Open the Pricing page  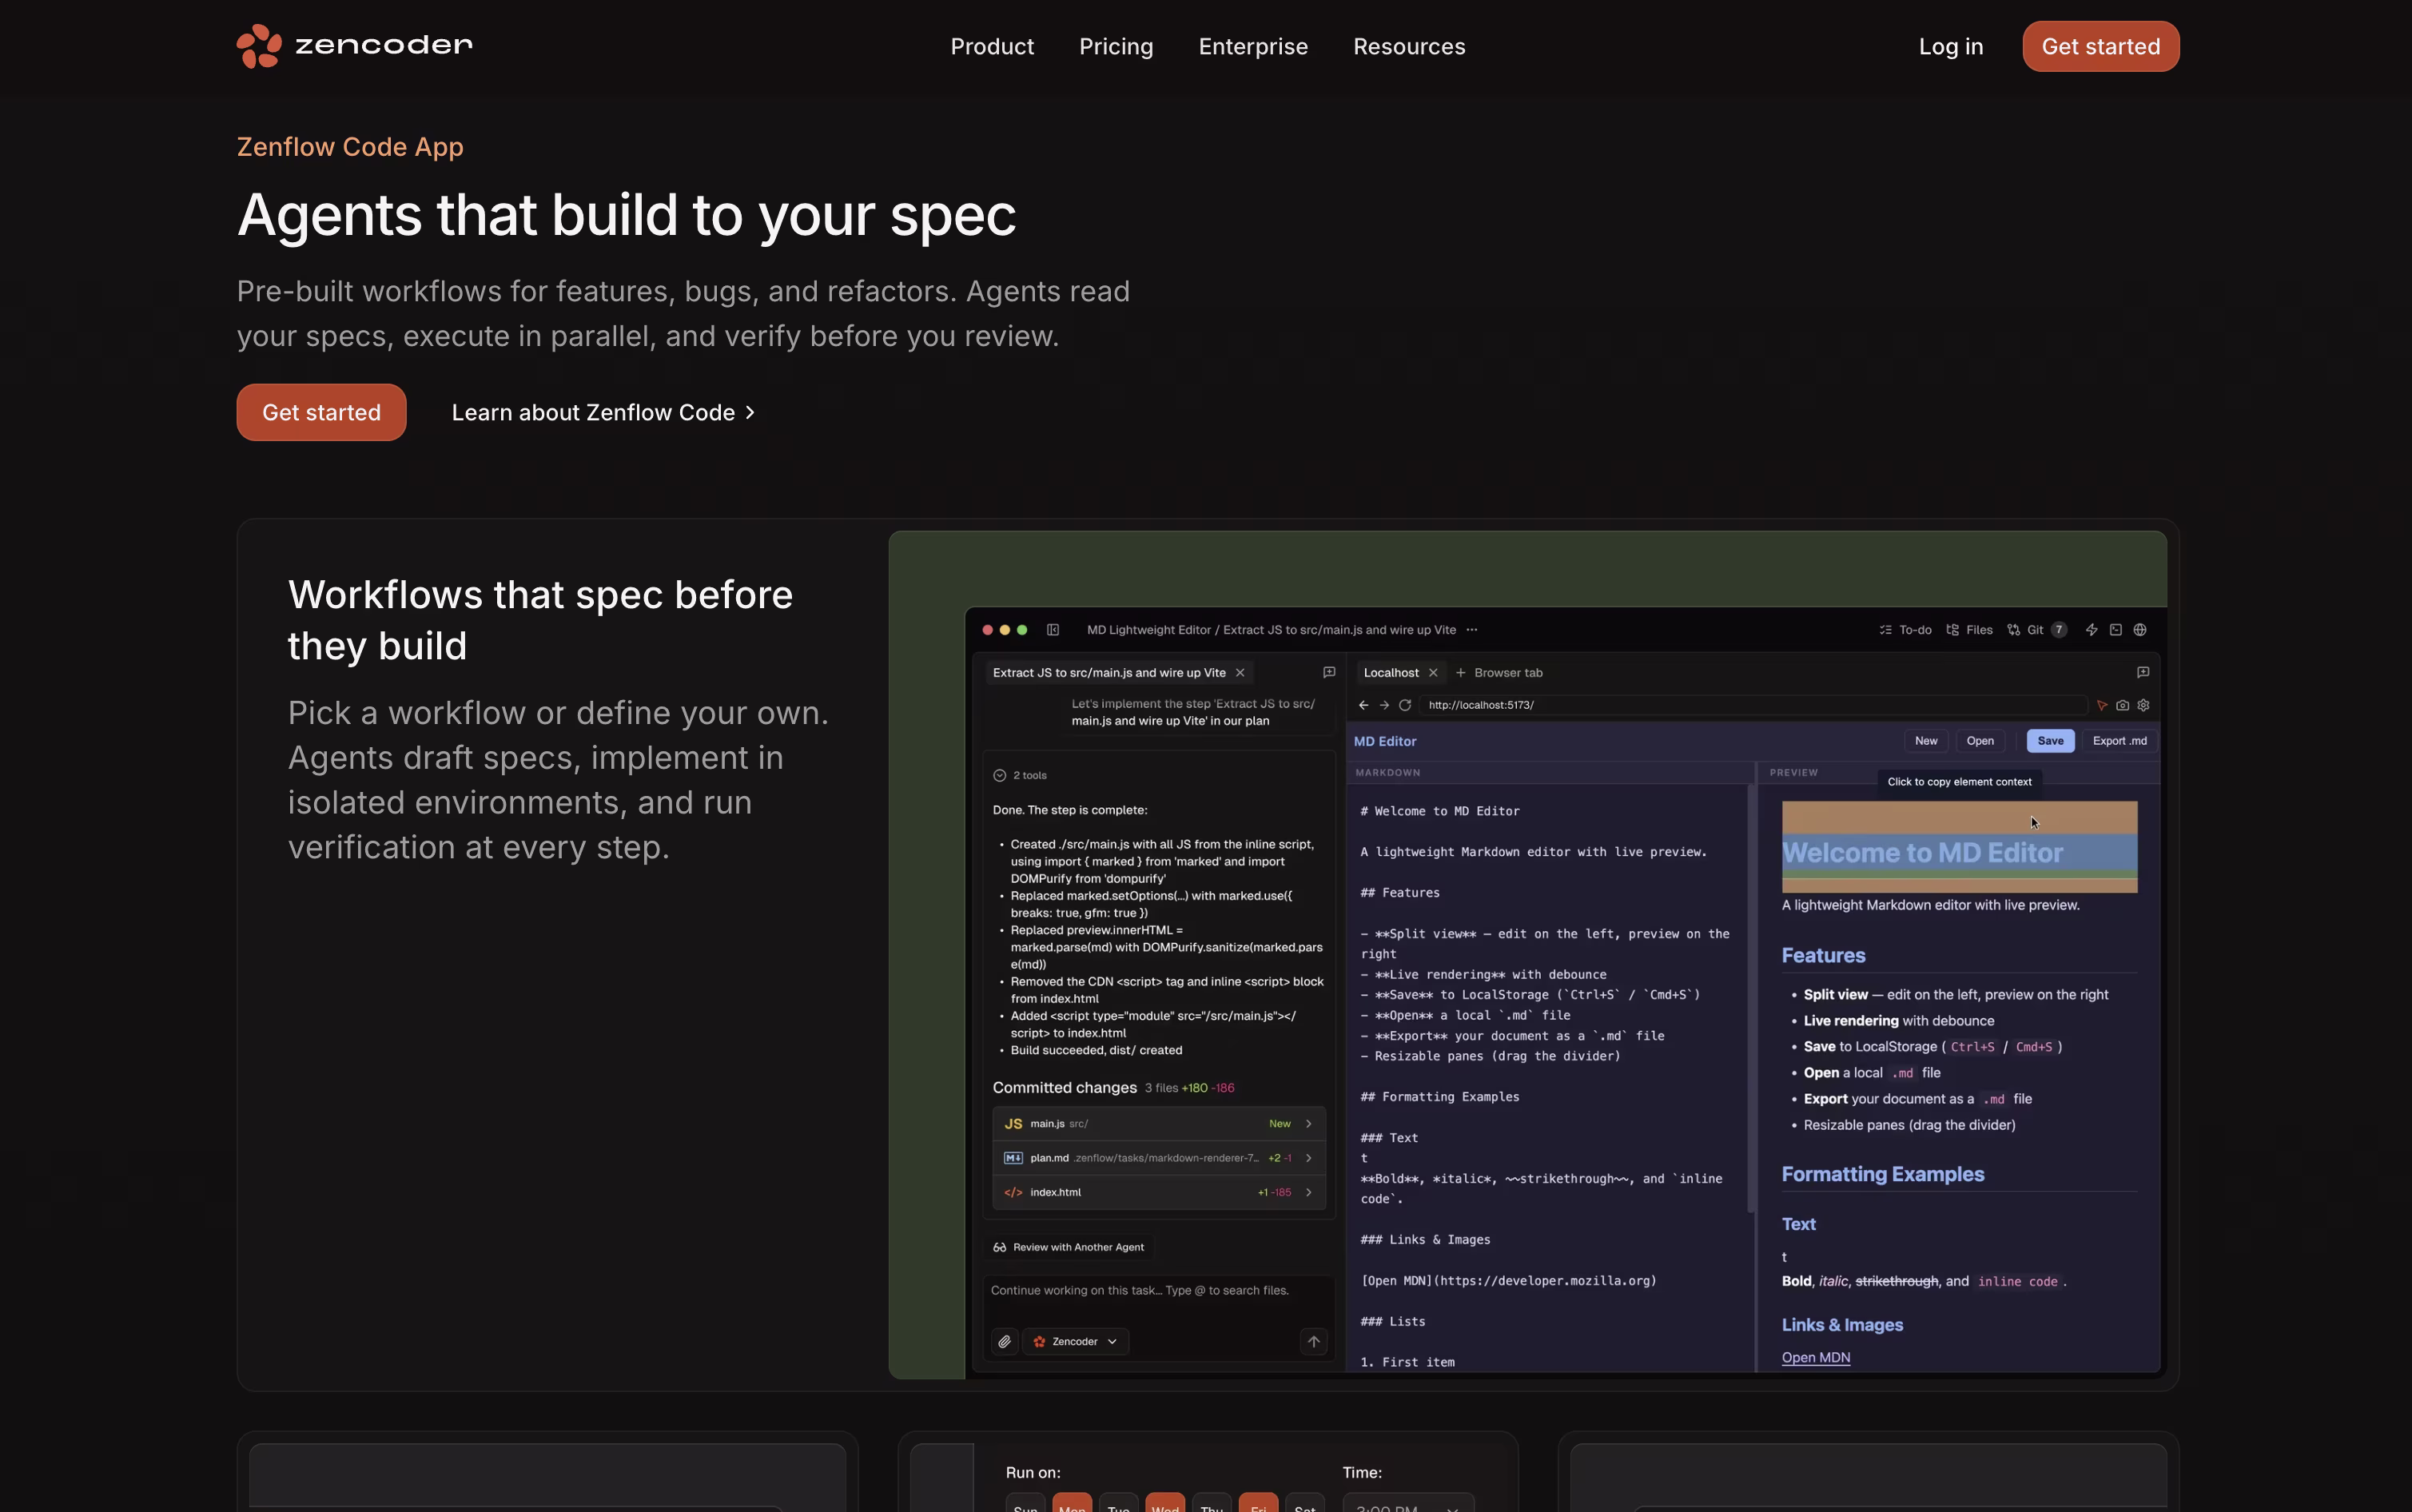pyautogui.click(x=1116, y=46)
